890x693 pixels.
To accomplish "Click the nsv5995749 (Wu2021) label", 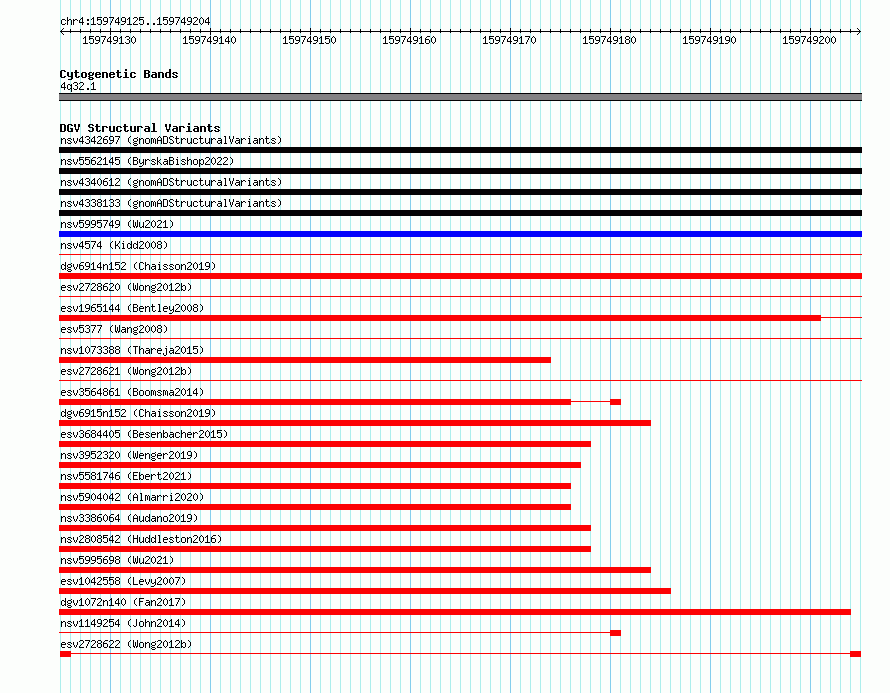I will pyautogui.click(x=117, y=224).
